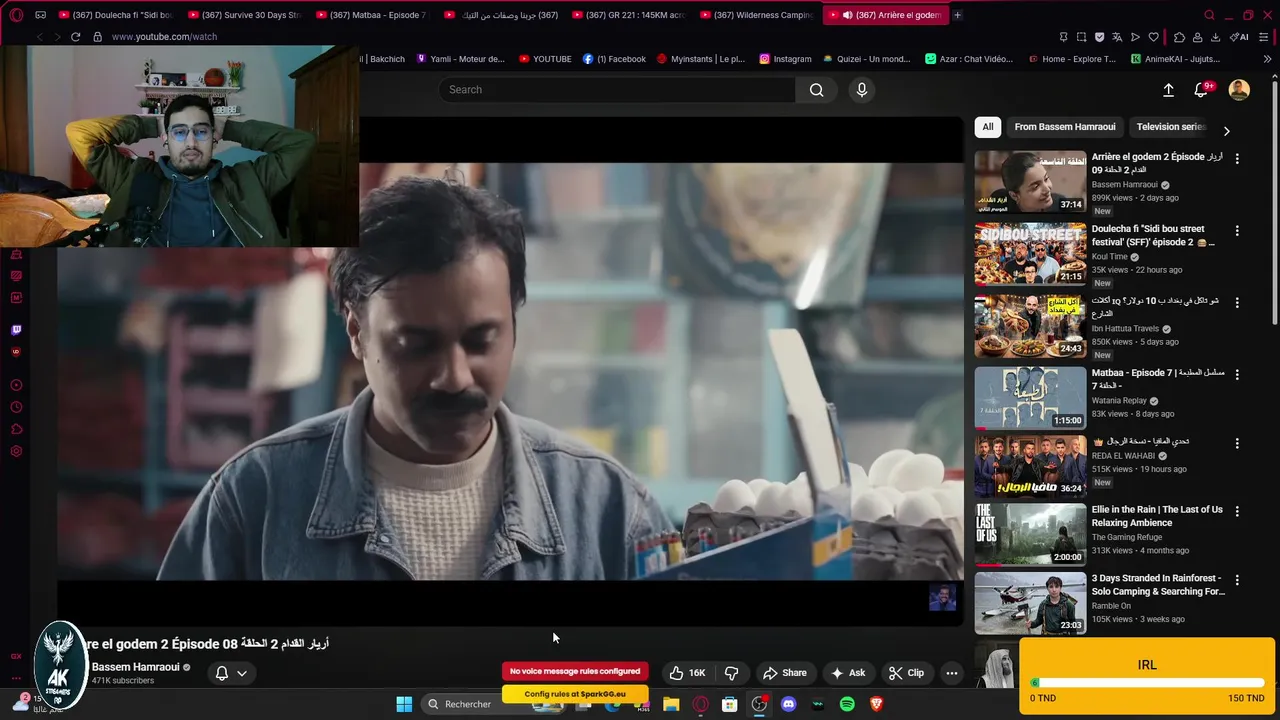
Task: Open the YouTube account avatar menu
Action: click(x=1239, y=90)
